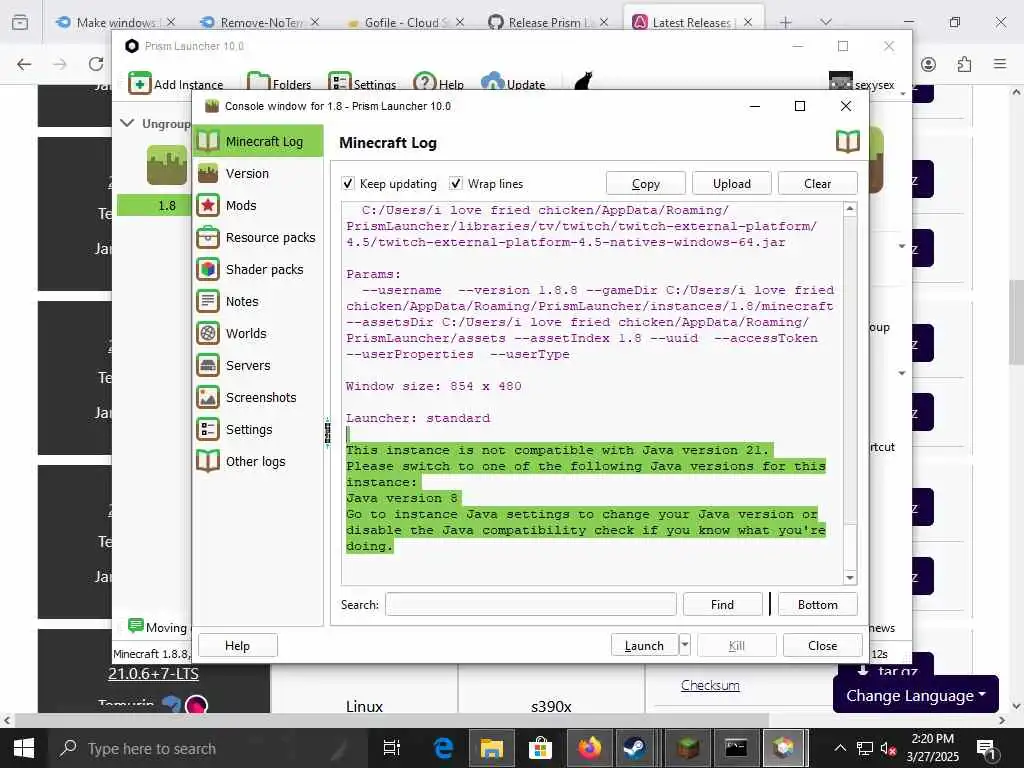Focus the log Search field
The height and width of the screenshot is (768, 1024).
tap(530, 604)
